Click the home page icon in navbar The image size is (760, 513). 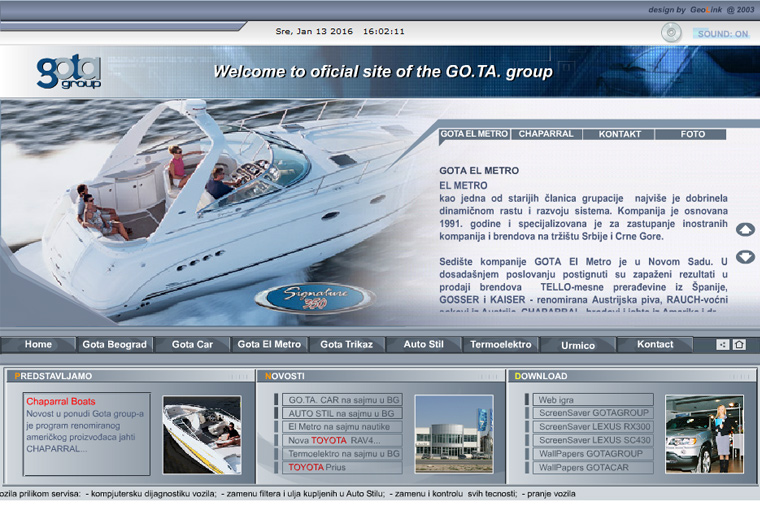739,344
